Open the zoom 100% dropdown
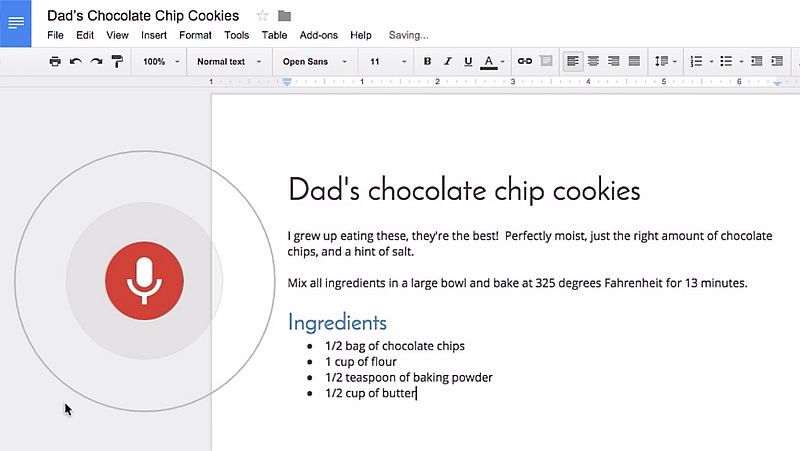The height and width of the screenshot is (451, 800). [x=161, y=62]
